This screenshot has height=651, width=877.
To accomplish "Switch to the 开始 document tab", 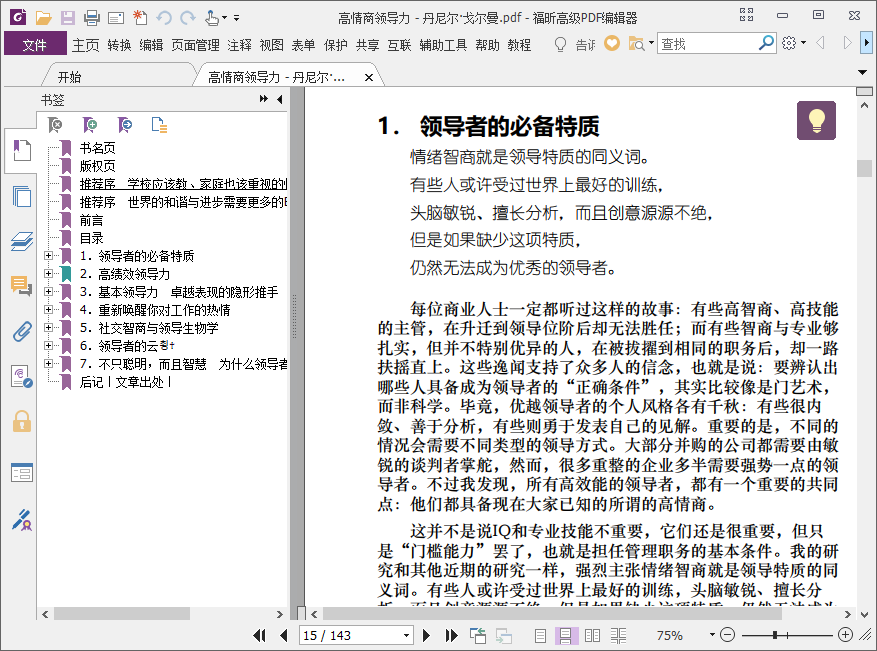I will click(69, 77).
